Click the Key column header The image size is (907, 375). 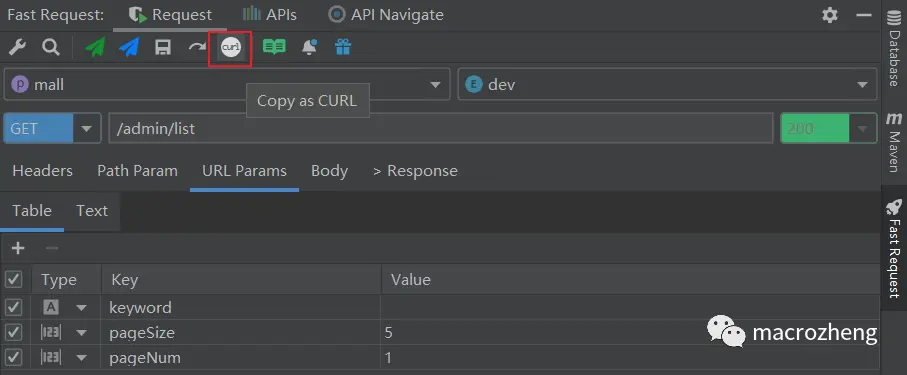[x=241, y=280]
